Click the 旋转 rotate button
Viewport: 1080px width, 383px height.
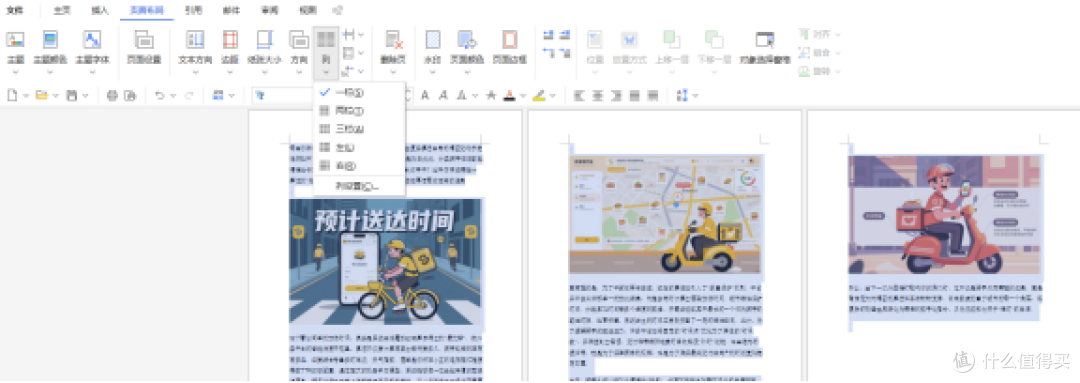click(820, 71)
